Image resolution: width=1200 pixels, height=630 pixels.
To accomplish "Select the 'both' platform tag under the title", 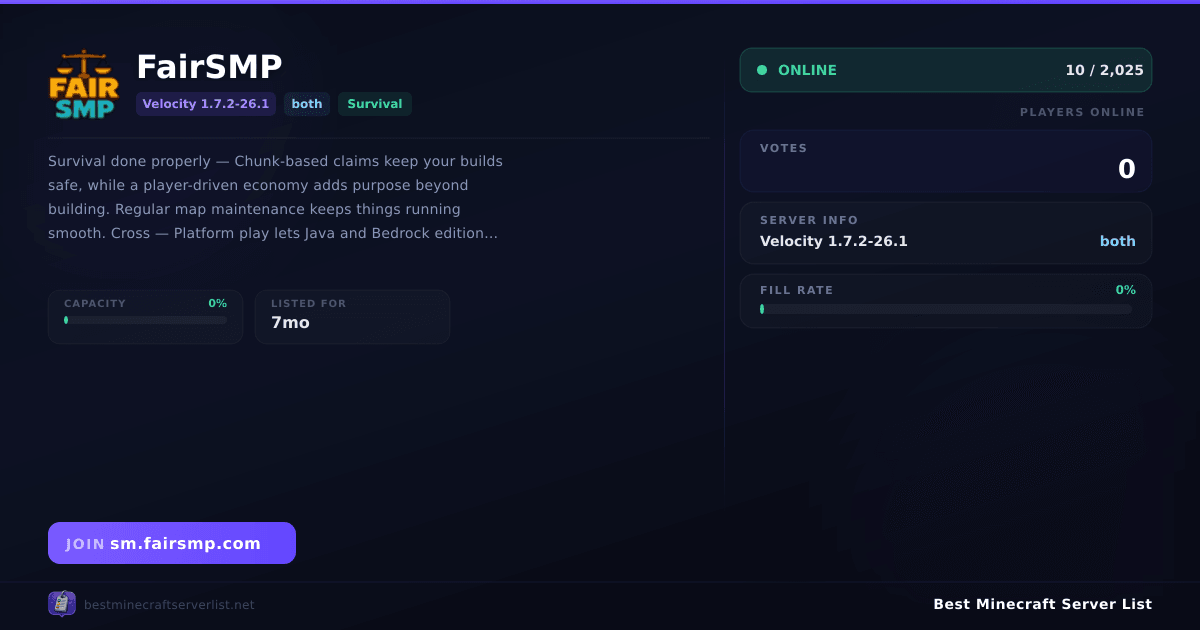I will 307,104.
